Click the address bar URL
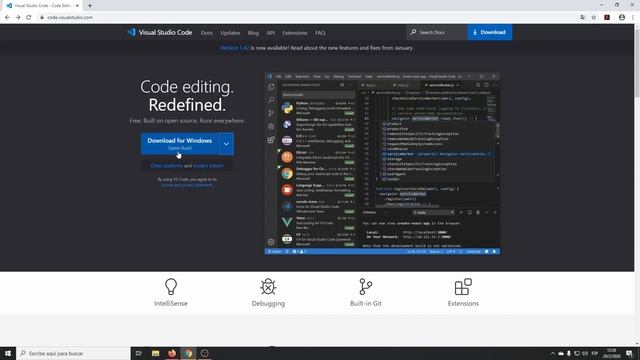Screen dimensions: 640x360 coord(70,18)
